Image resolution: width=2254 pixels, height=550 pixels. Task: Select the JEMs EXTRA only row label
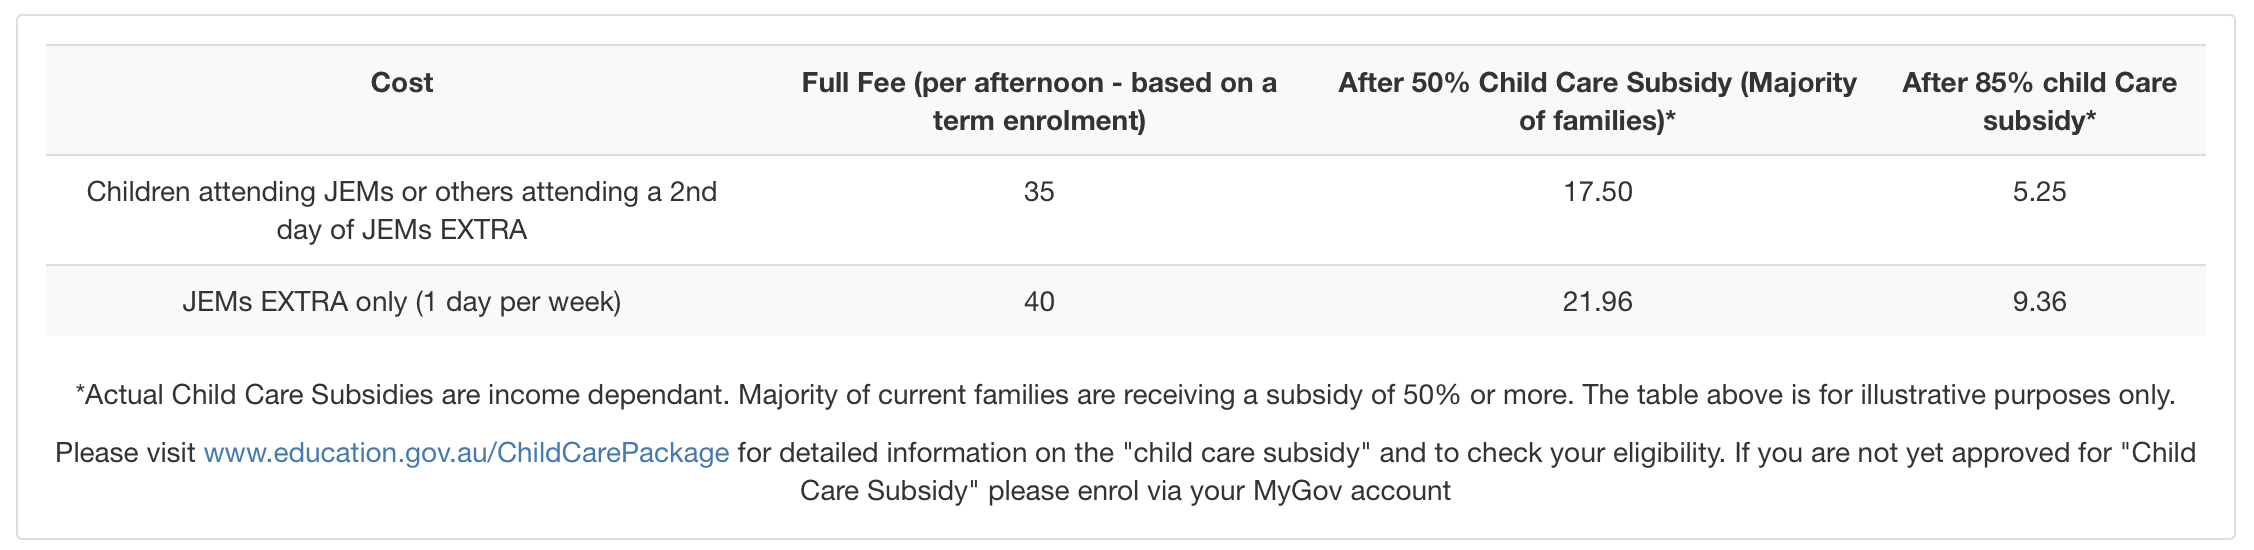tap(401, 302)
